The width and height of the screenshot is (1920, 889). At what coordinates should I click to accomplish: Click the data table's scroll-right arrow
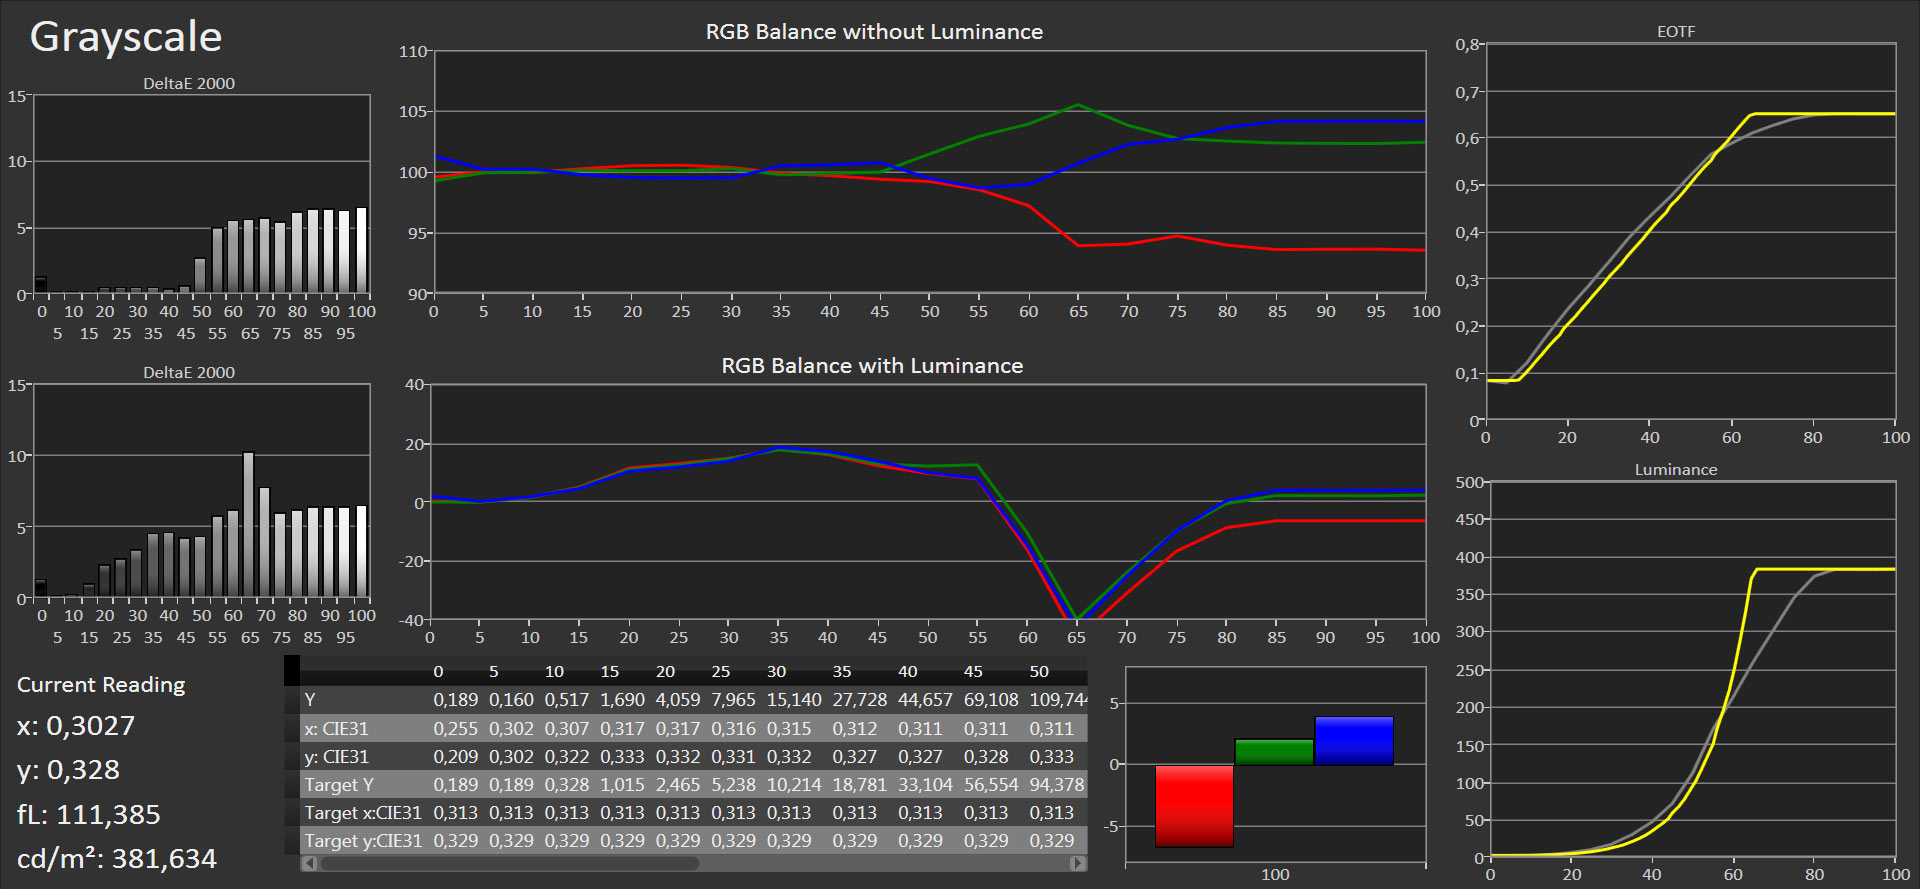tap(1077, 863)
